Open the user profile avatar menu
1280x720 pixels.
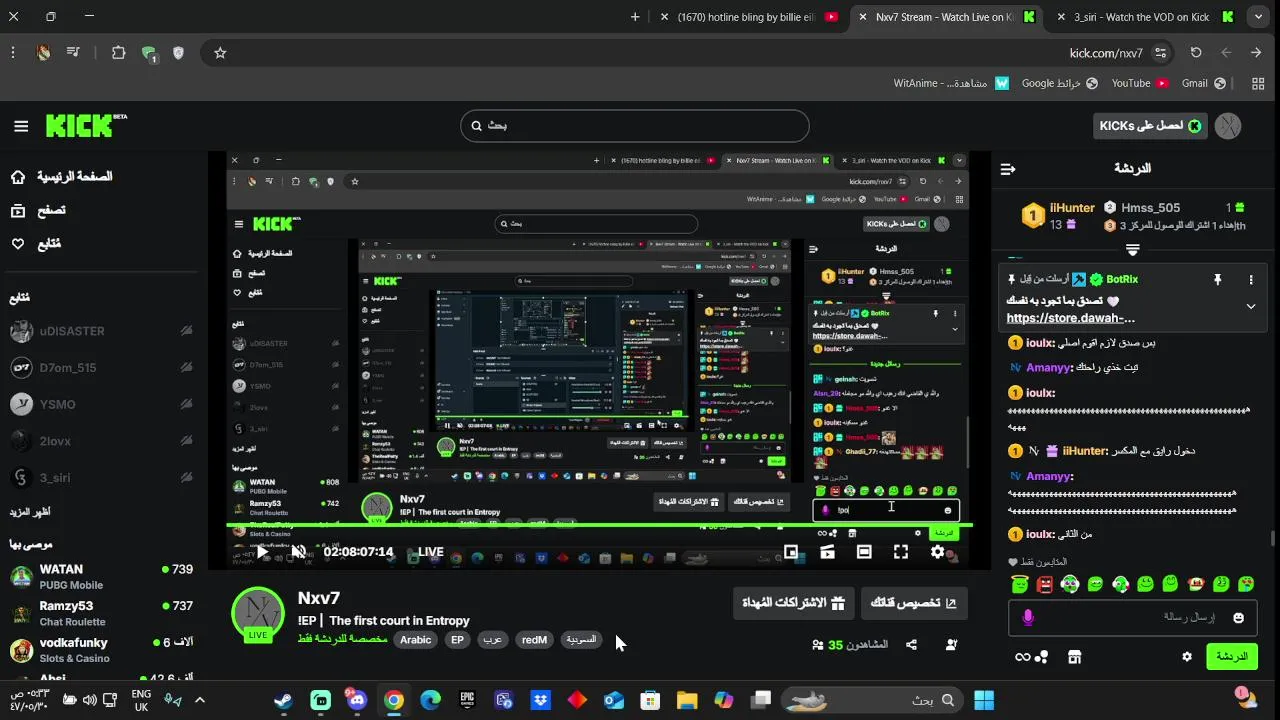point(1228,126)
